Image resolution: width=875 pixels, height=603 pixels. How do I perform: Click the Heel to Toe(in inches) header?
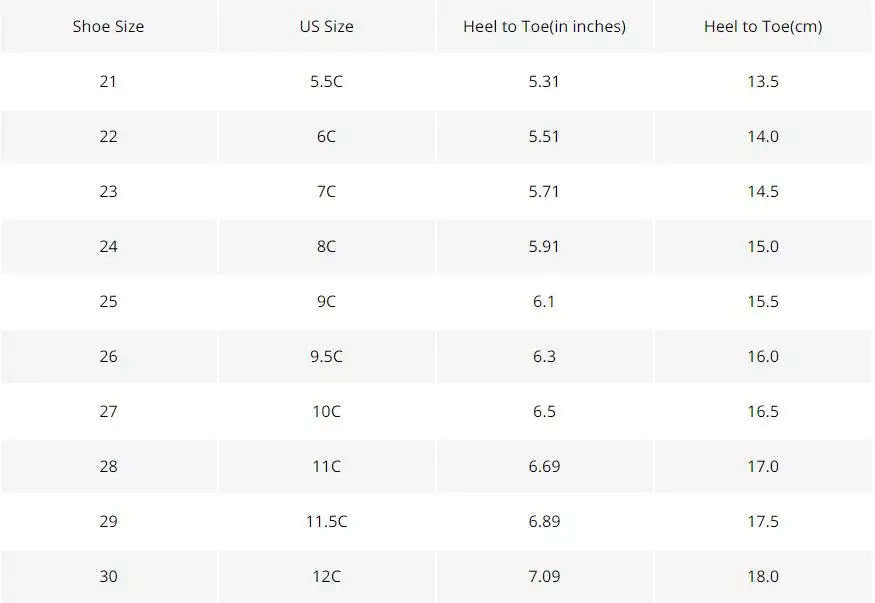point(545,26)
